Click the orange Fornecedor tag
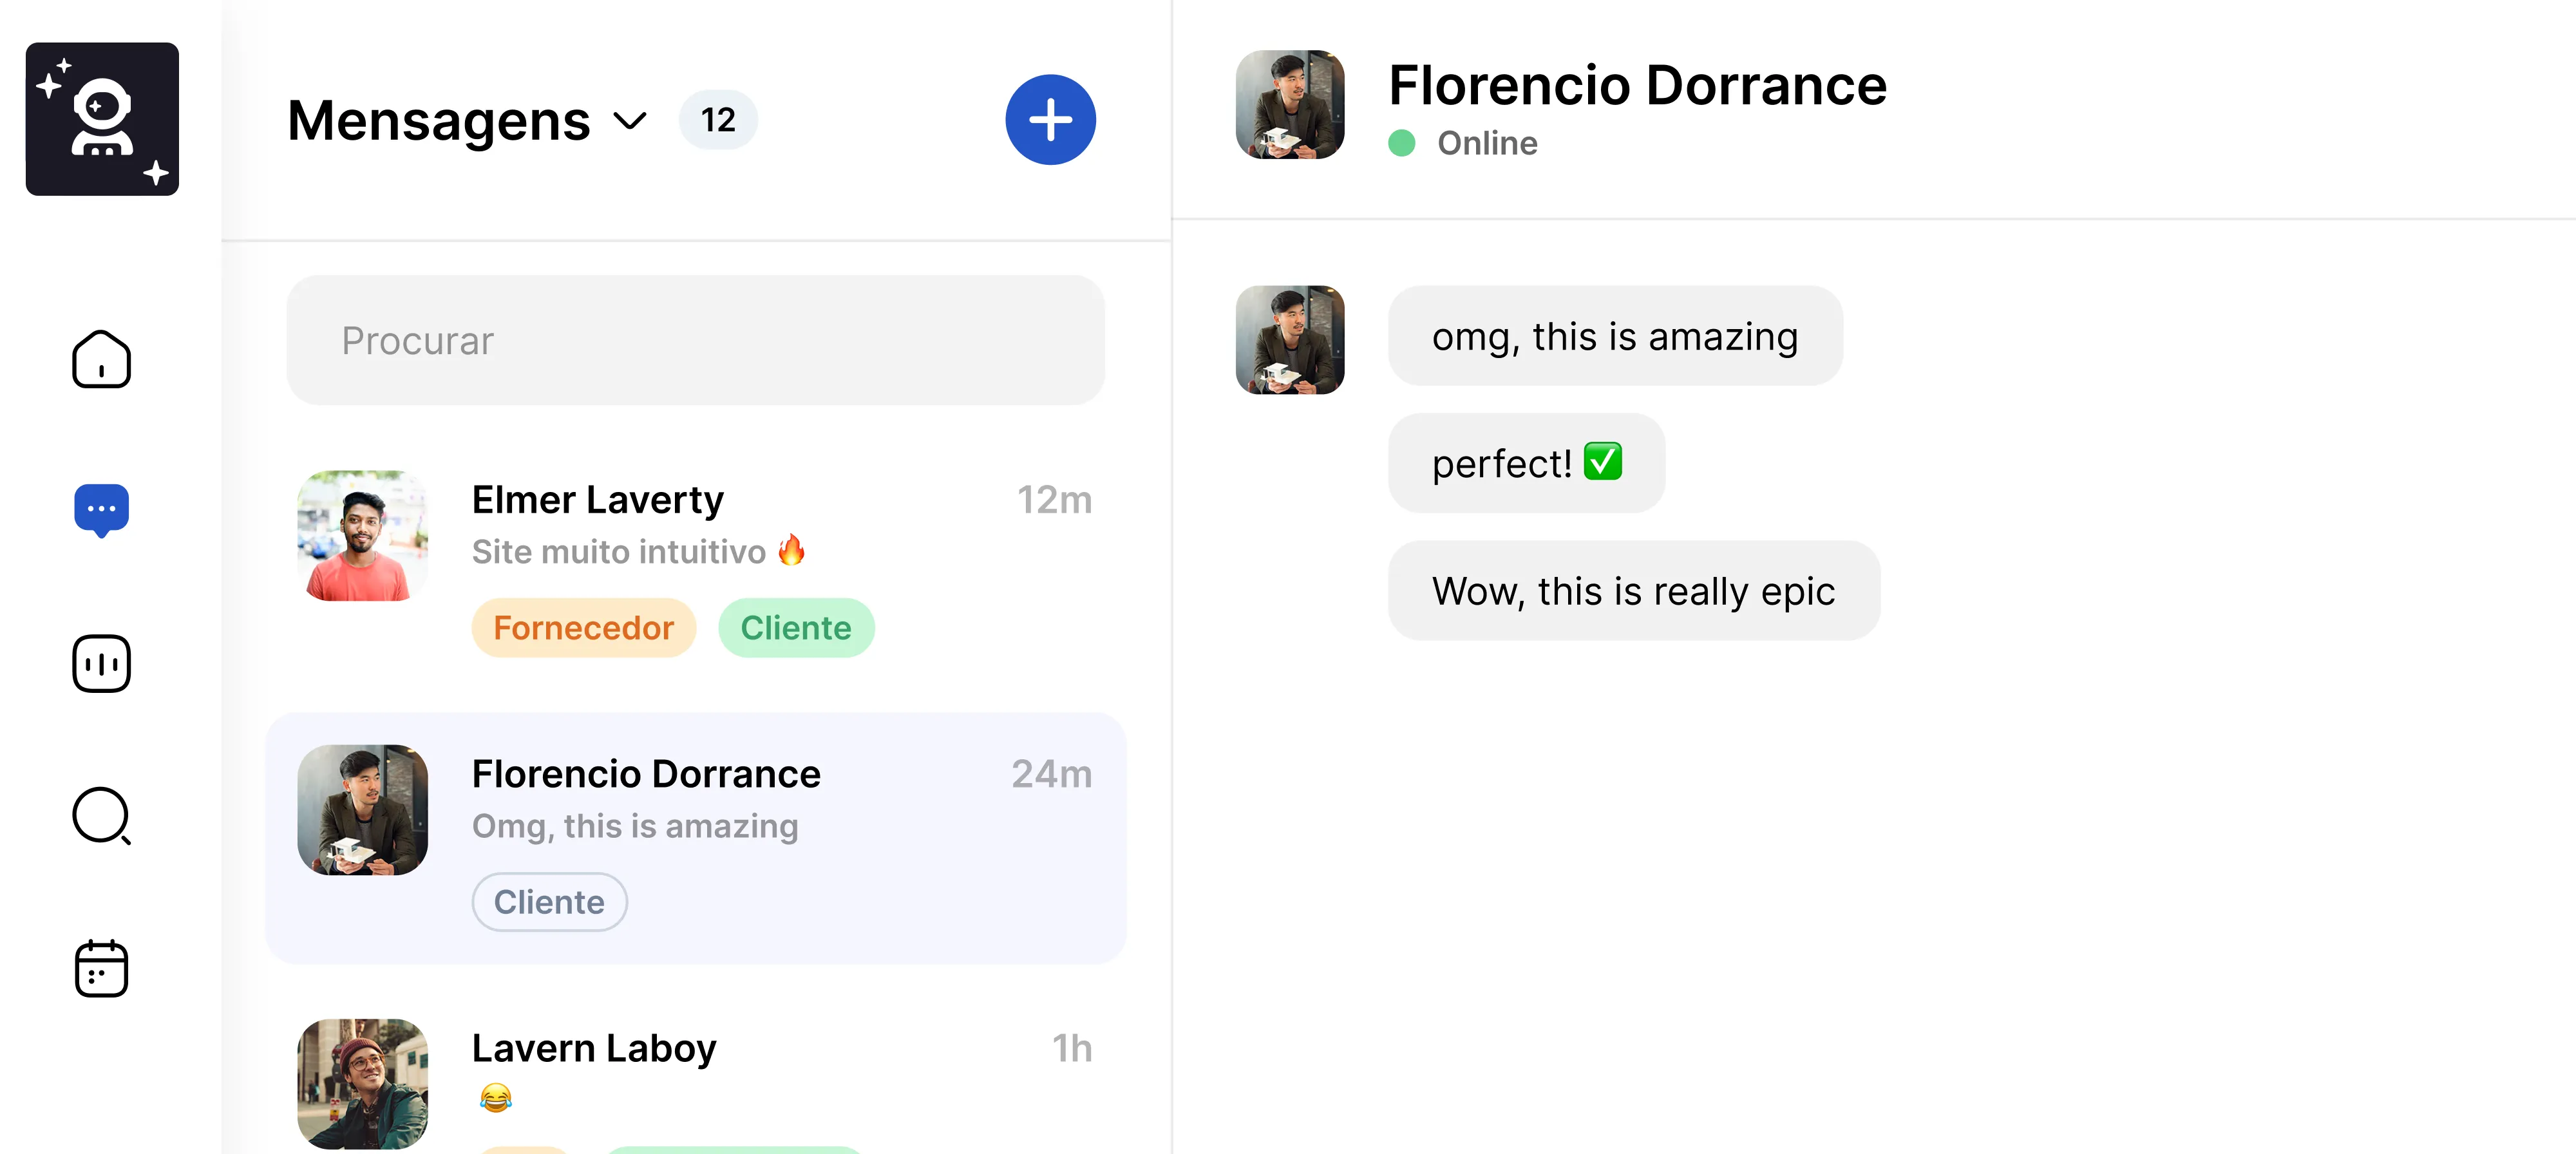2576x1154 pixels. point(583,628)
